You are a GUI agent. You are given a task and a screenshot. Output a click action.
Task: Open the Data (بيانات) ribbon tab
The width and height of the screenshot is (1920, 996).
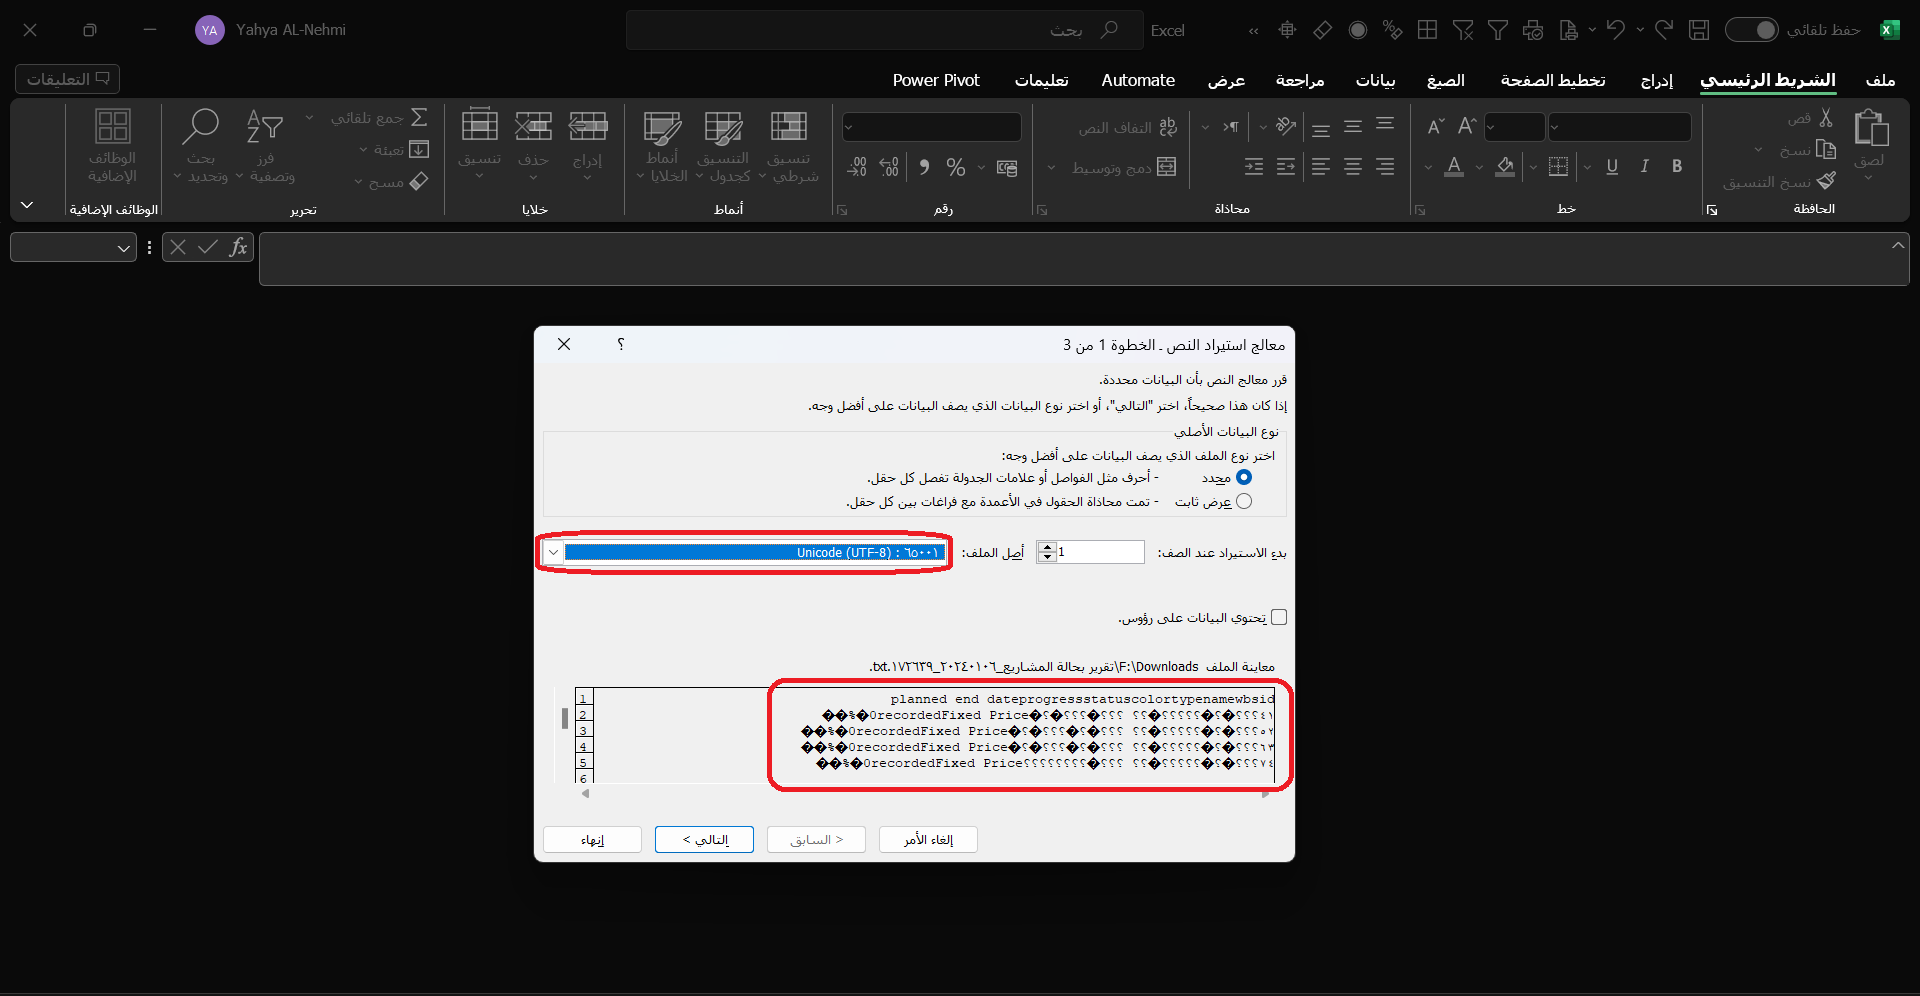point(1375,80)
